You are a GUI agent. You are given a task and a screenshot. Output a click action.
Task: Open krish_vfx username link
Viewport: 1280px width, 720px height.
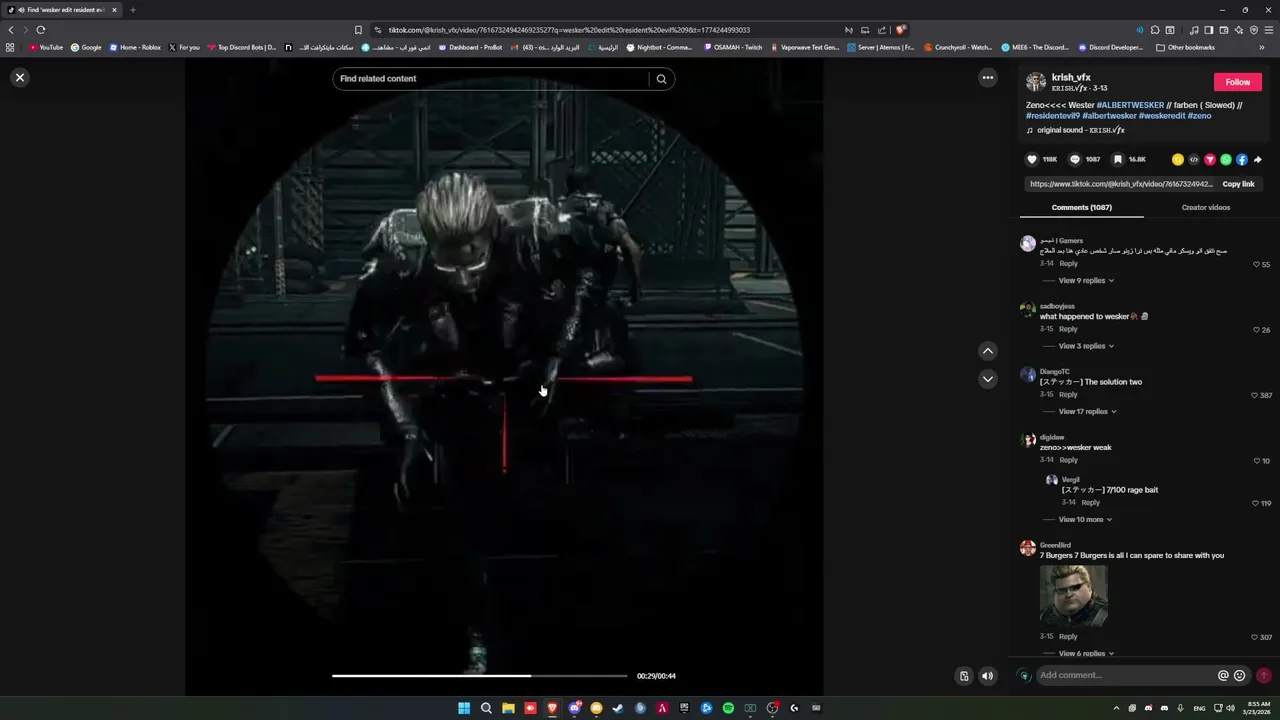point(1071,77)
